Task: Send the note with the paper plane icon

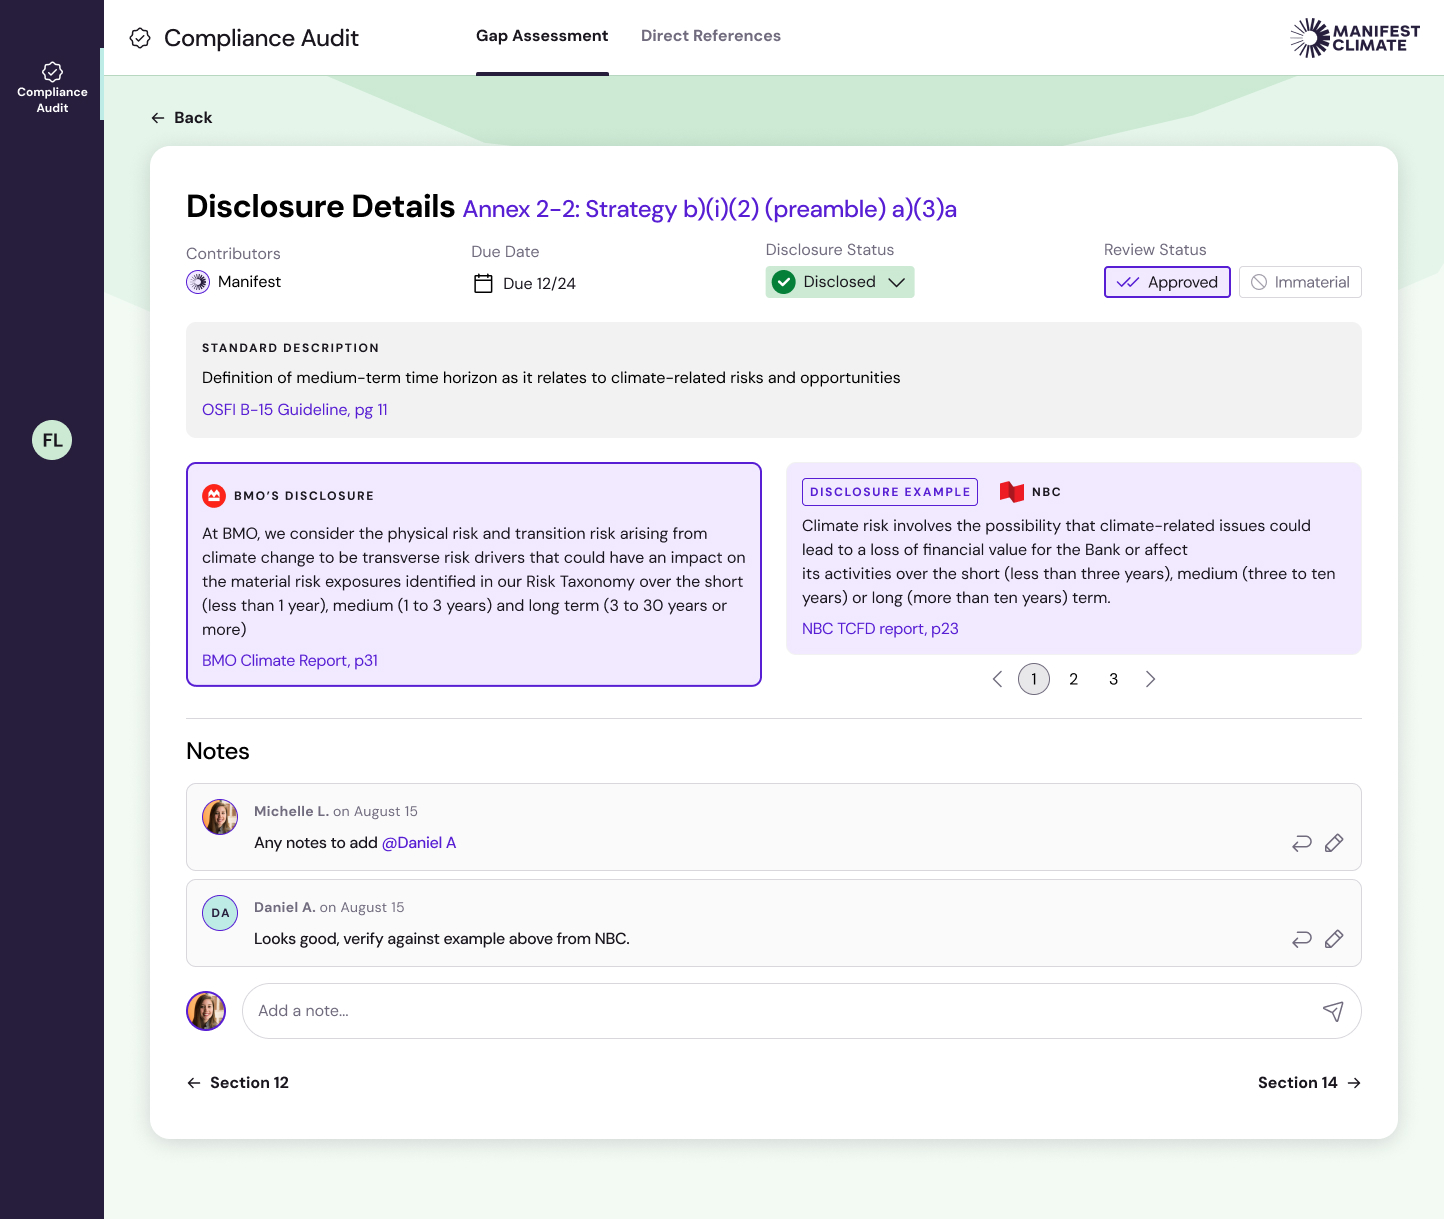Action: 1333,1011
